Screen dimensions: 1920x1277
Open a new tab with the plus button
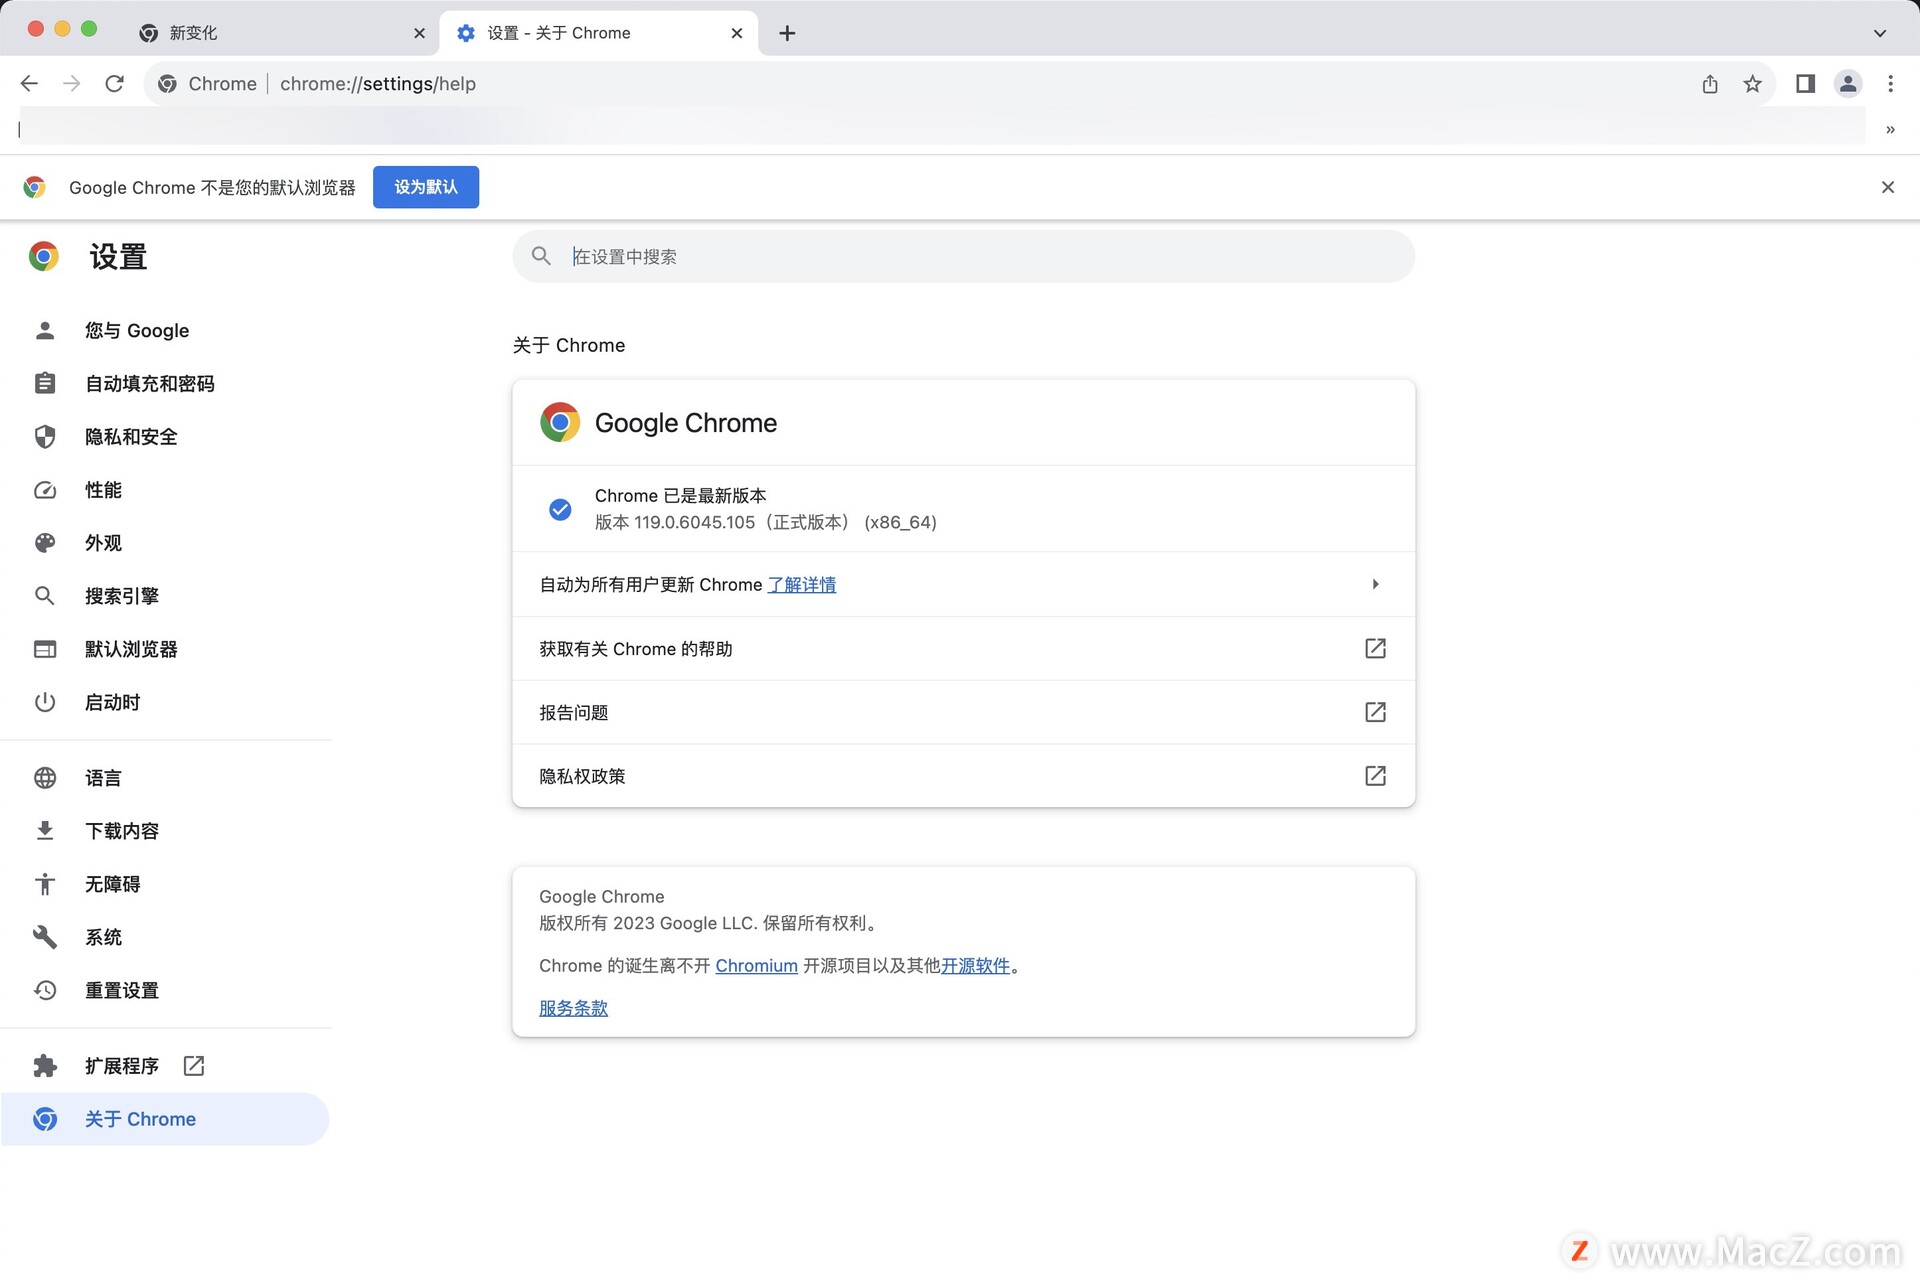pyautogui.click(x=787, y=33)
